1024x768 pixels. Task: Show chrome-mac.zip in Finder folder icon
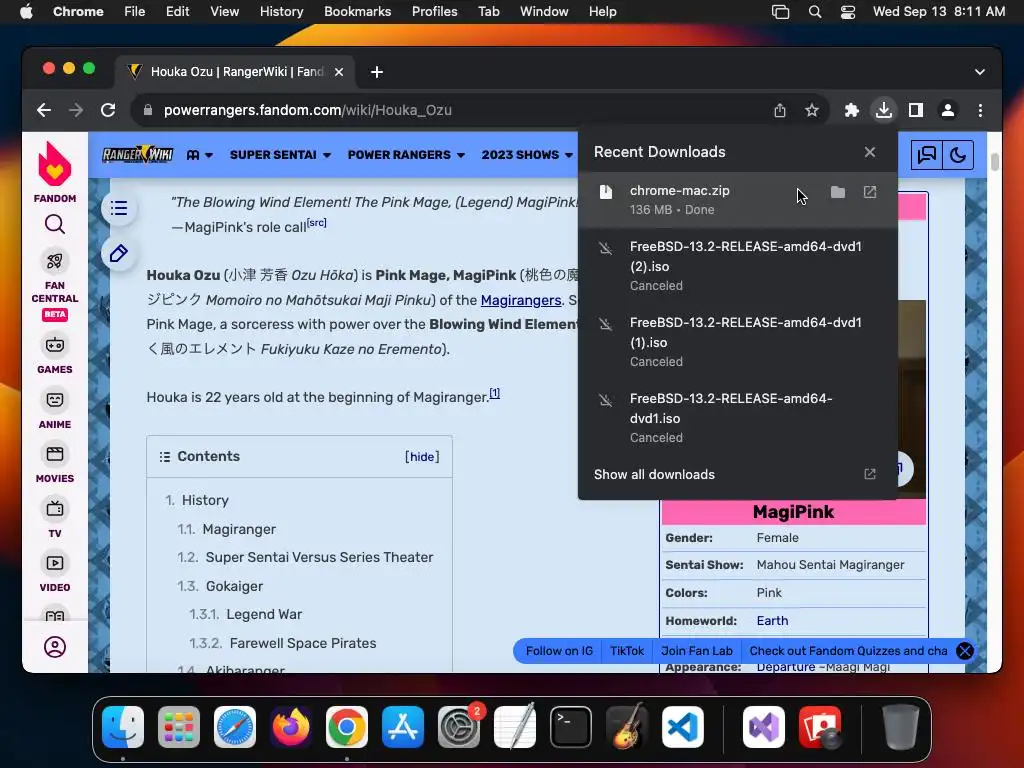[x=838, y=192]
